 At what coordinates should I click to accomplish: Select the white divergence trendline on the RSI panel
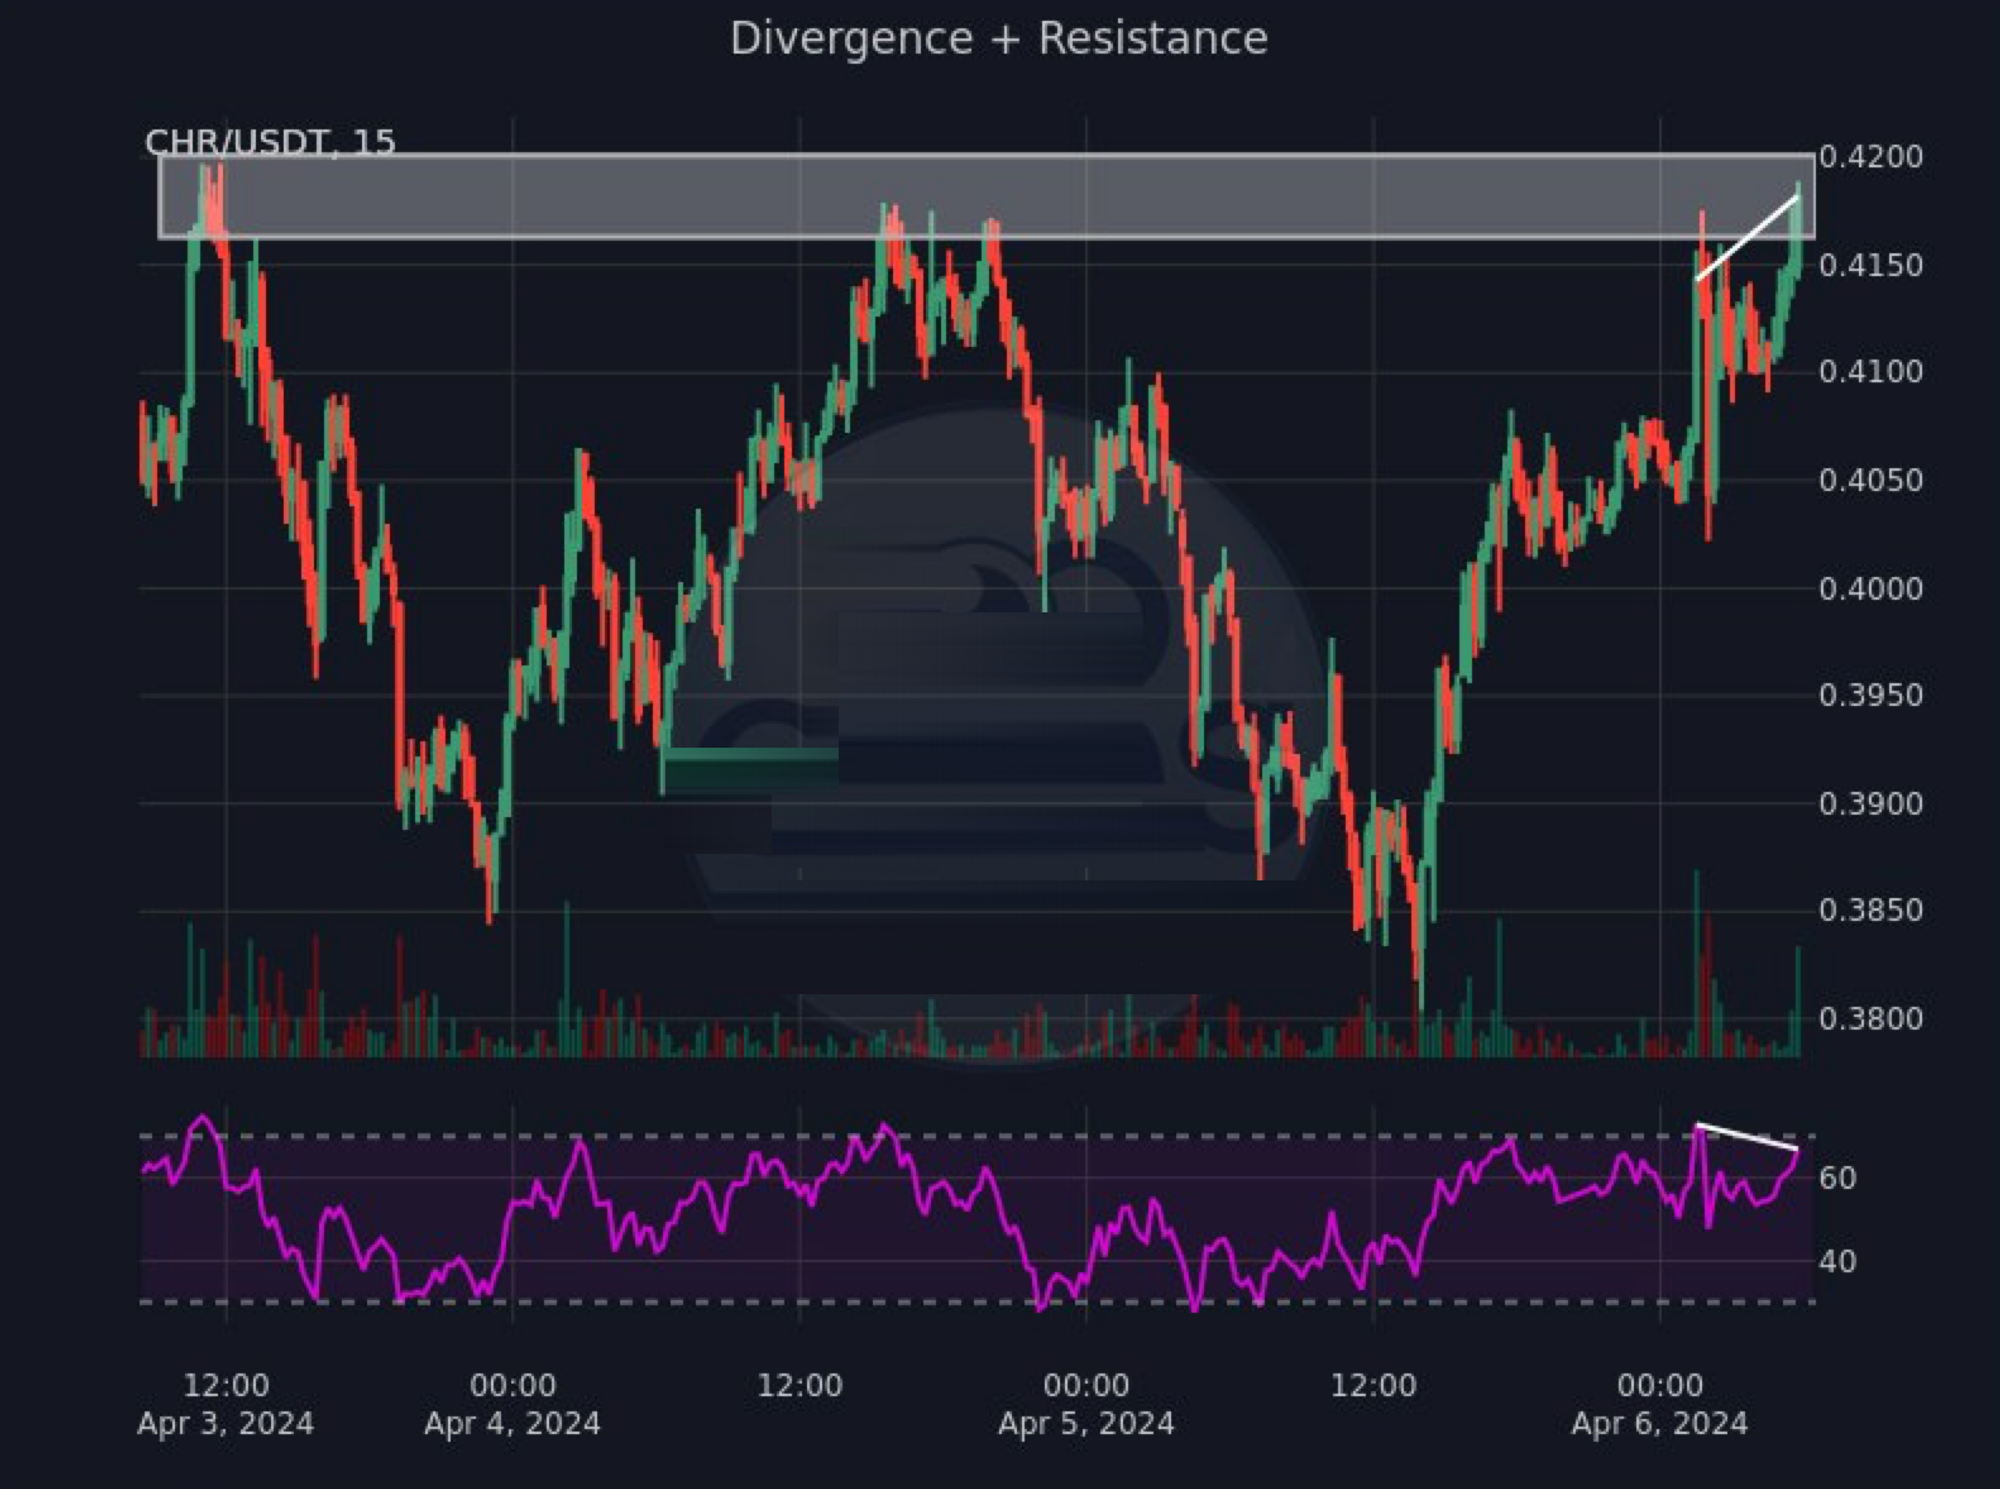[x=1747, y=1138]
